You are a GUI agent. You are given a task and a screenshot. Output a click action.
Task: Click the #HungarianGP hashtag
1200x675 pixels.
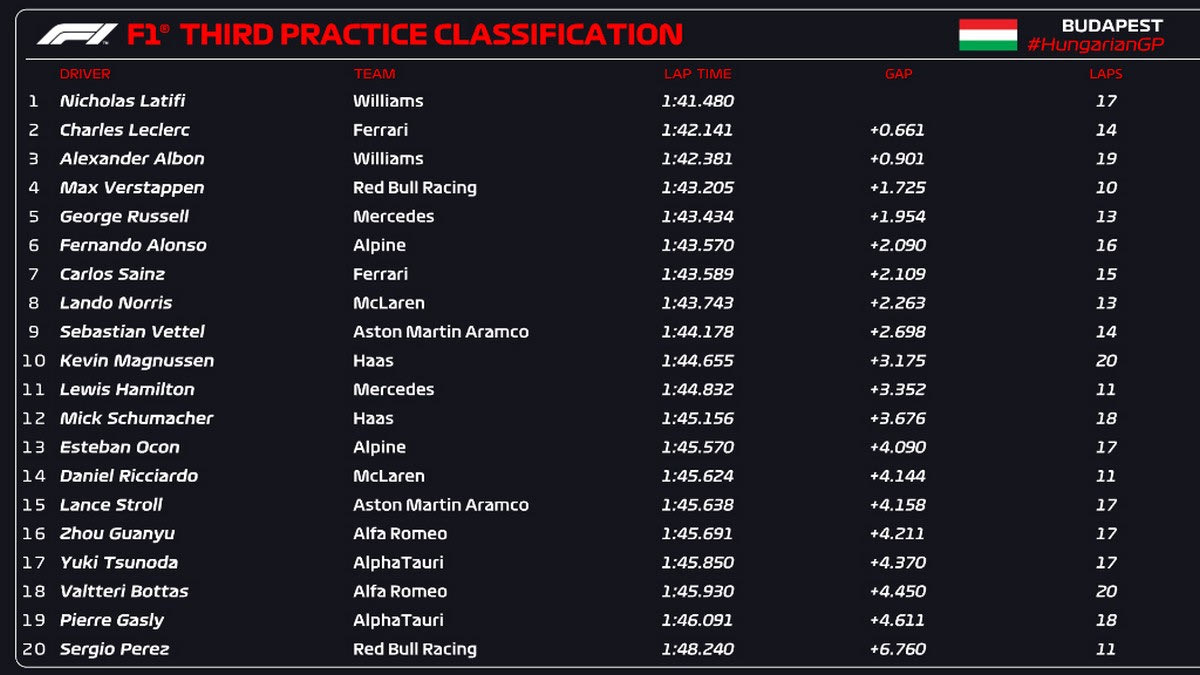(x=1095, y=44)
